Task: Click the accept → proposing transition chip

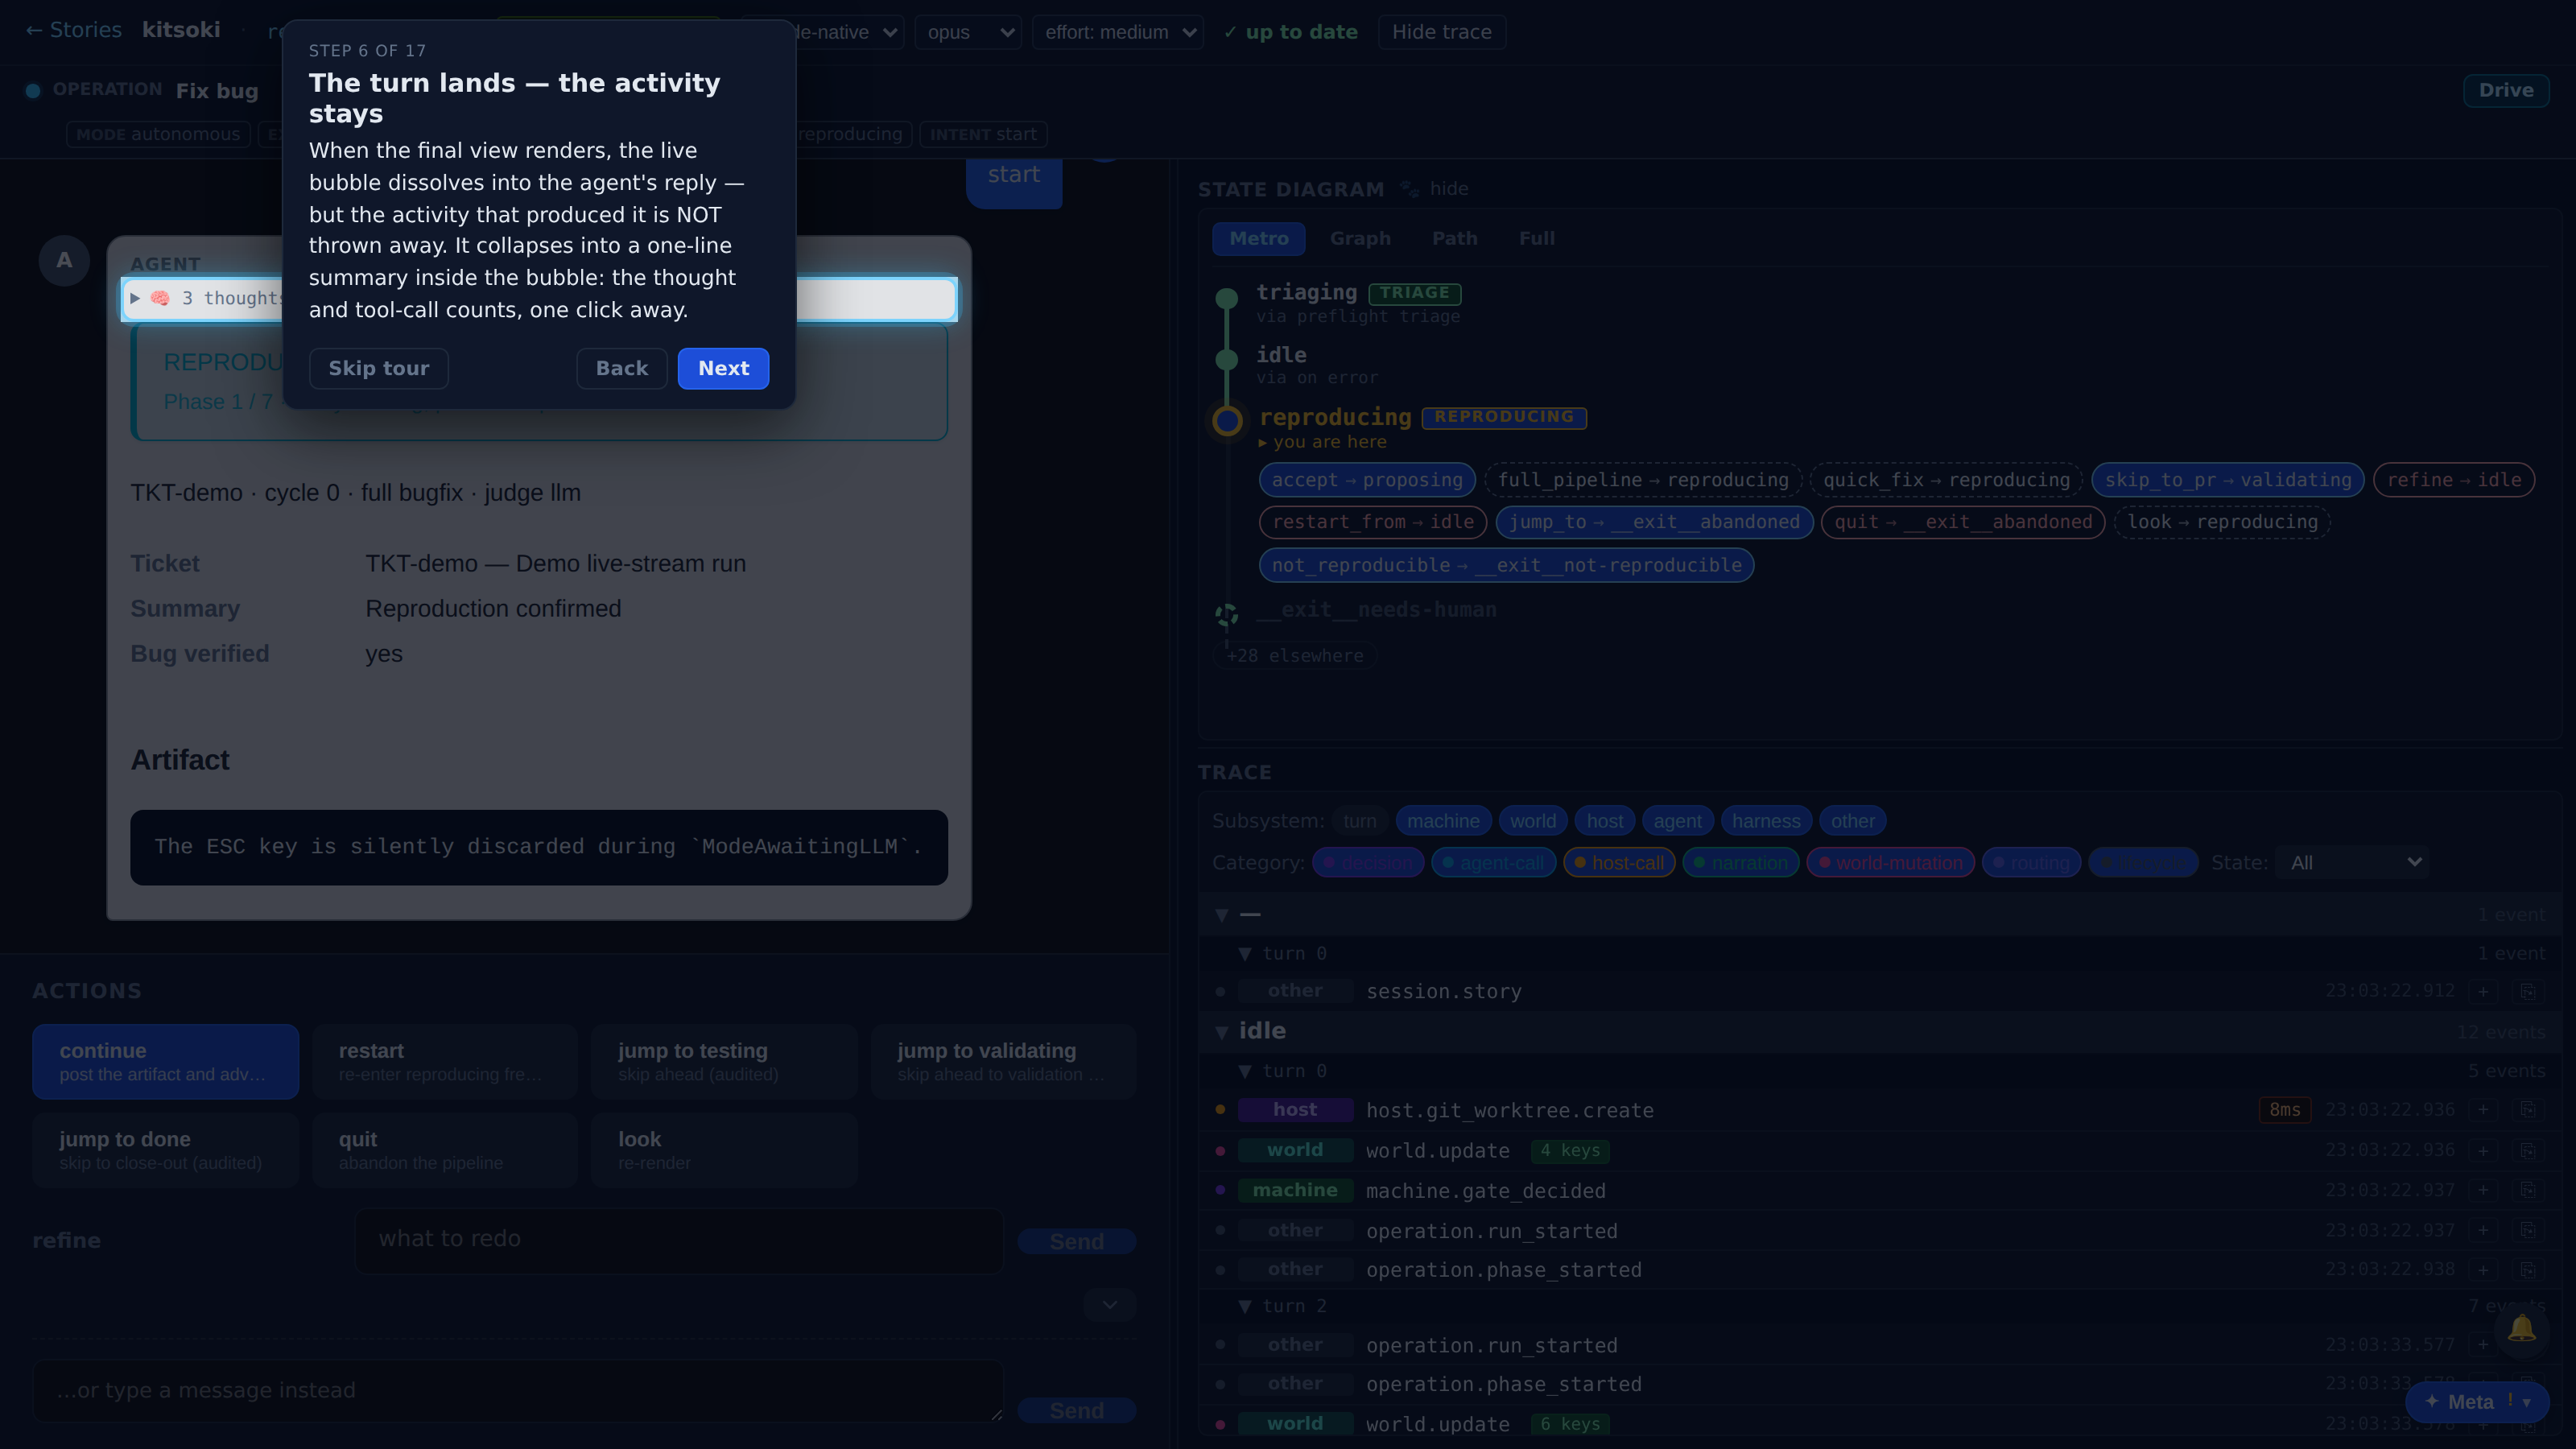Action: pyautogui.click(x=1367, y=480)
